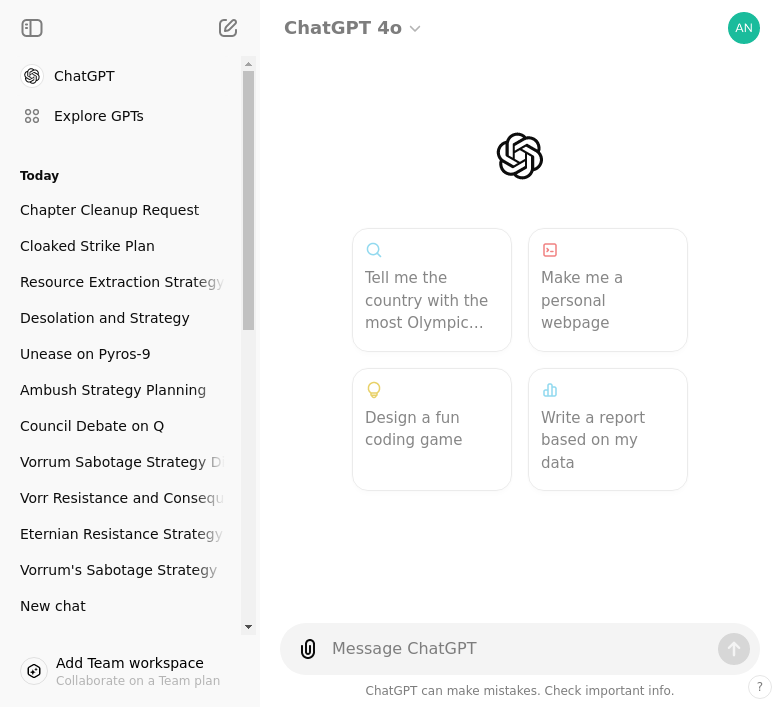
Task: Choose the Make me a personal webpage suggestion
Action: tap(607, 290)
